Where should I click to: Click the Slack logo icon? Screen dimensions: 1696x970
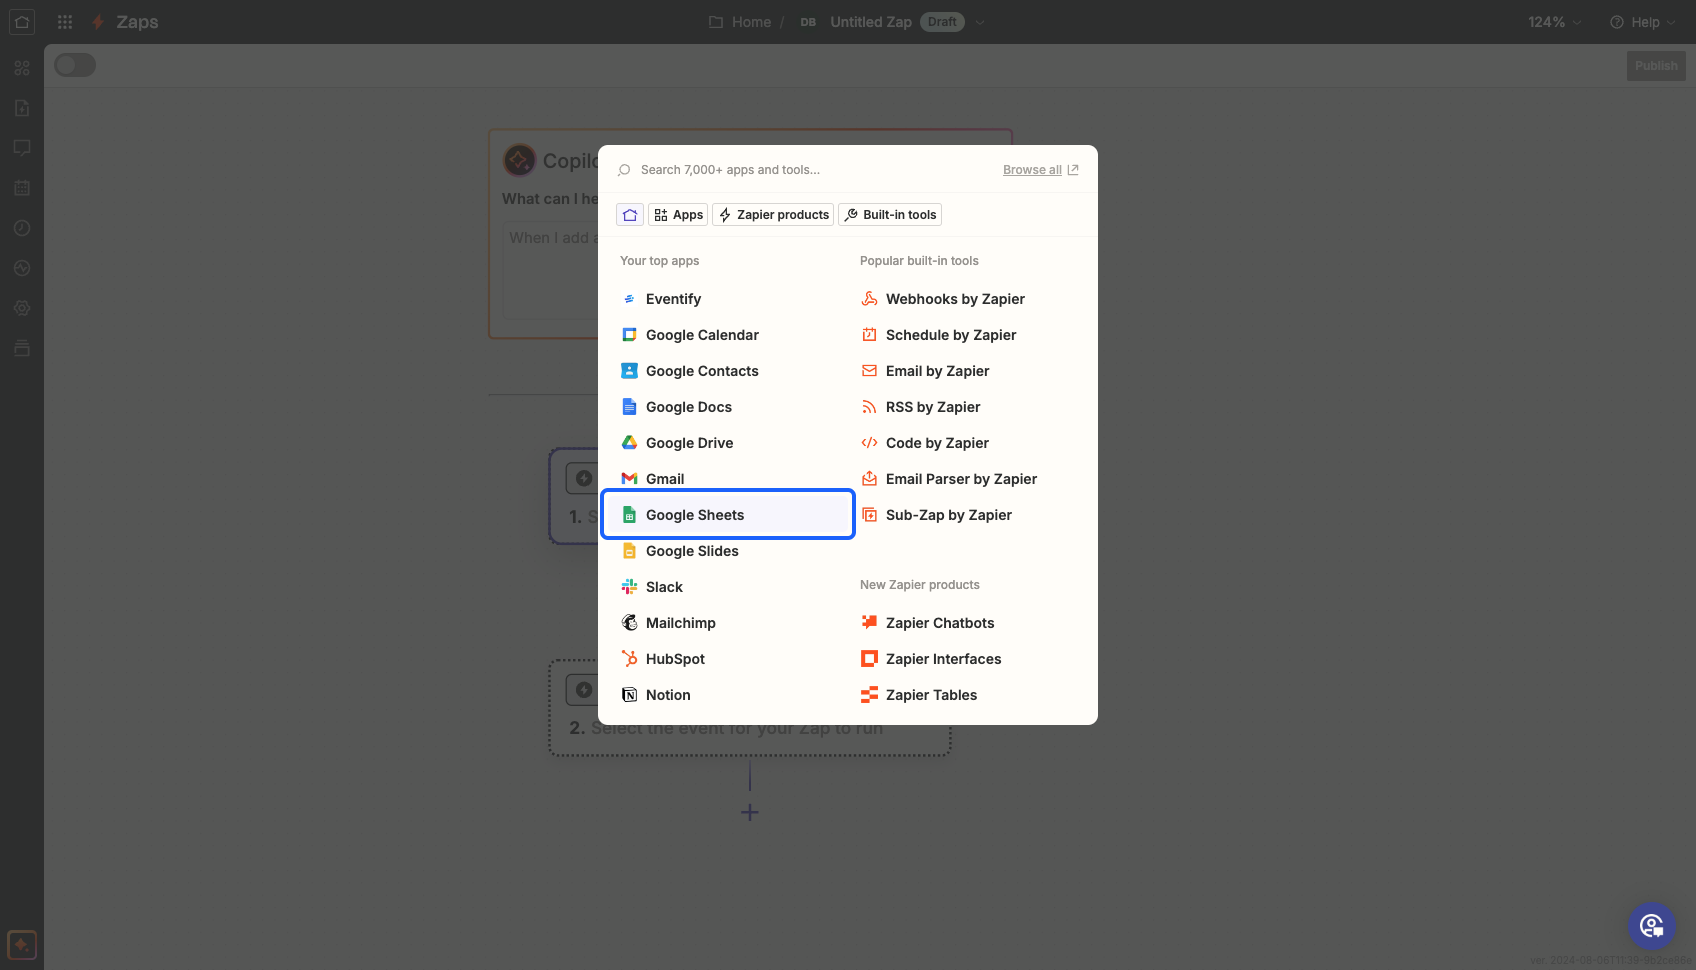(629, 587)
